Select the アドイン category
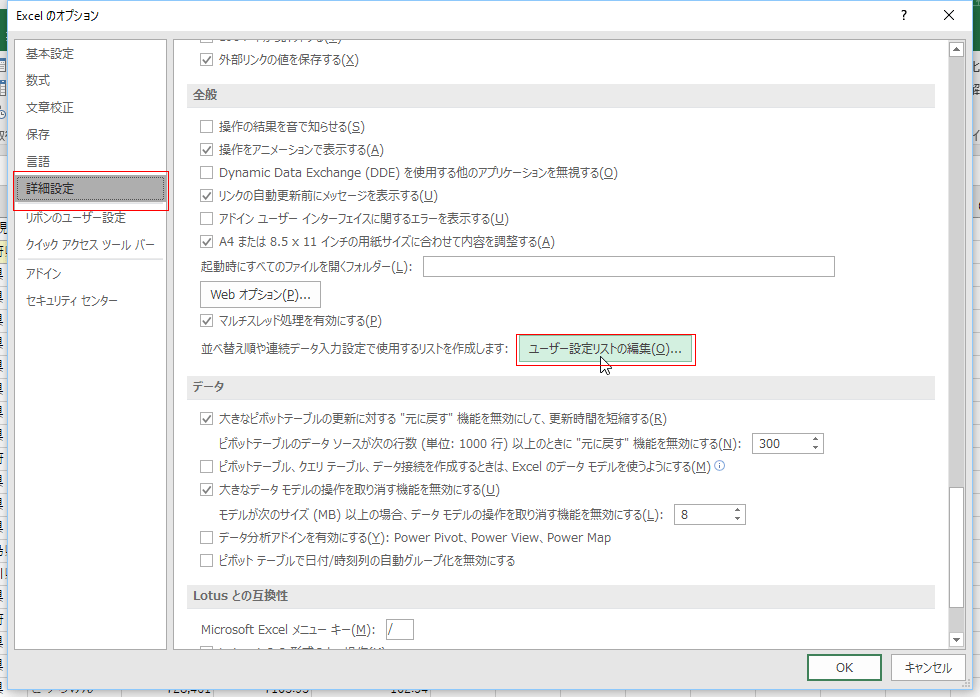 click(x=90, y=274)
